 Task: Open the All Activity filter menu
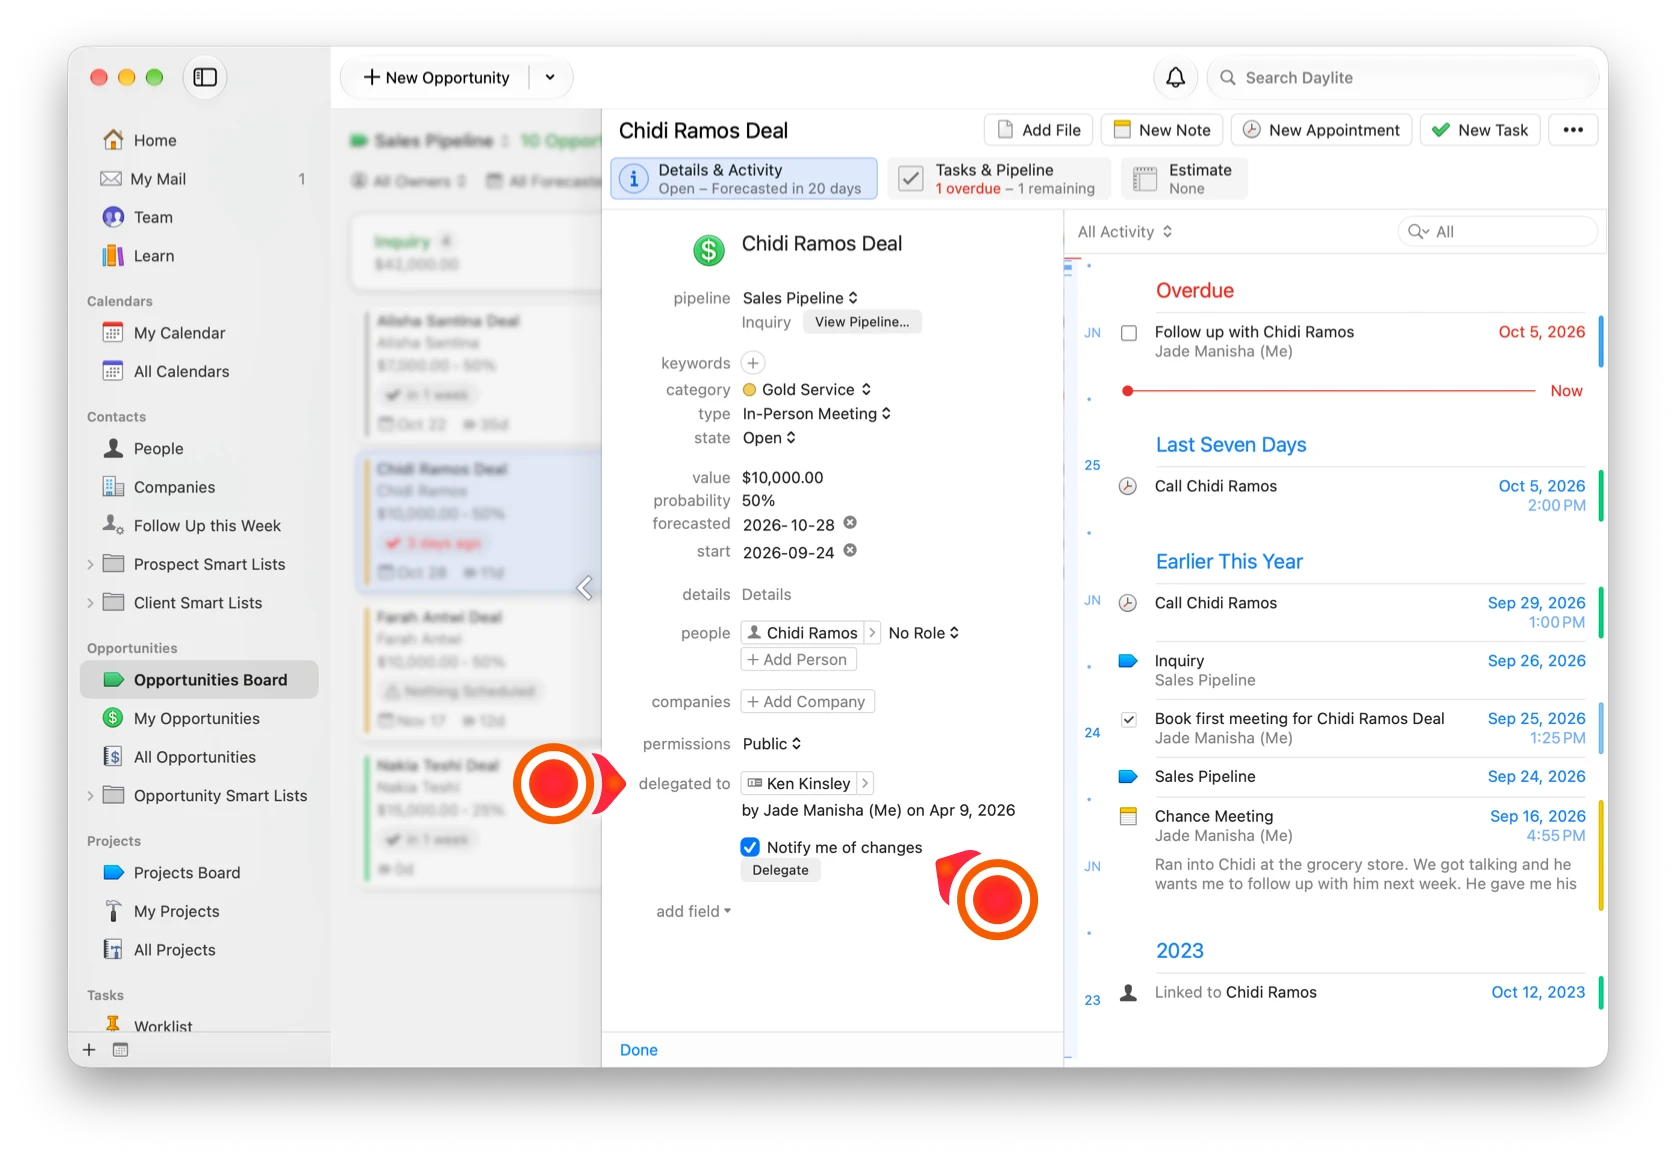[x=1125, y=232]
